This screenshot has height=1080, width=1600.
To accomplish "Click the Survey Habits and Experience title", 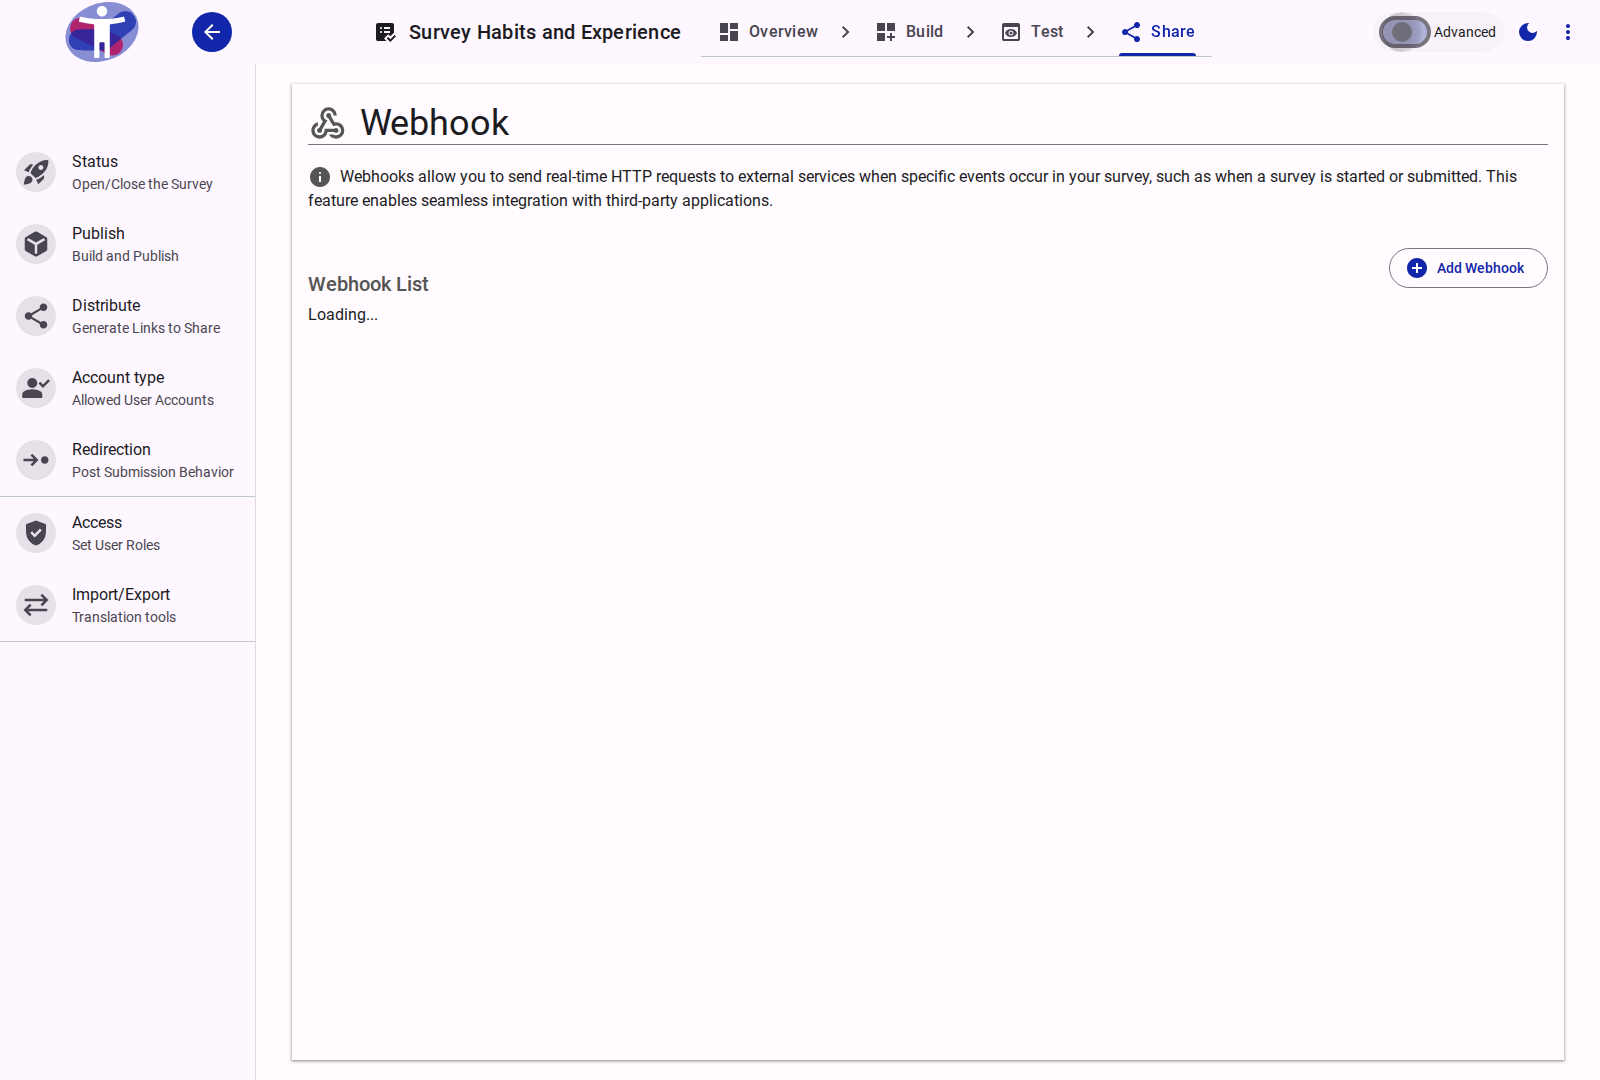I will click(x=545, y=32).
